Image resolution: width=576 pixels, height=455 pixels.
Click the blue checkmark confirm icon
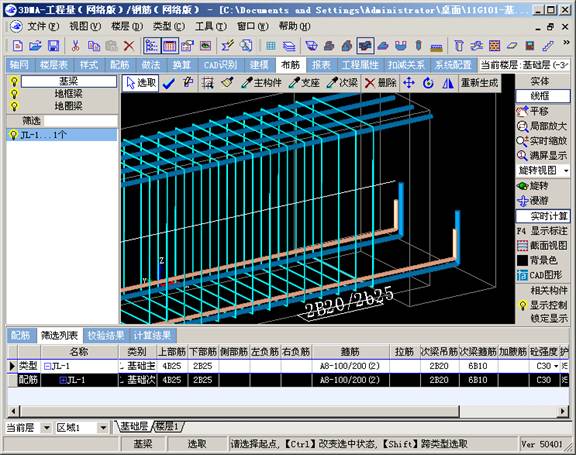tap(169, 83)
